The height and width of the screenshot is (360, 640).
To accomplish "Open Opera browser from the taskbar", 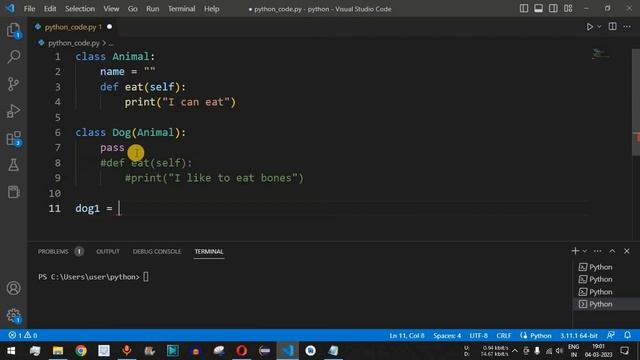I will [242, 351].
